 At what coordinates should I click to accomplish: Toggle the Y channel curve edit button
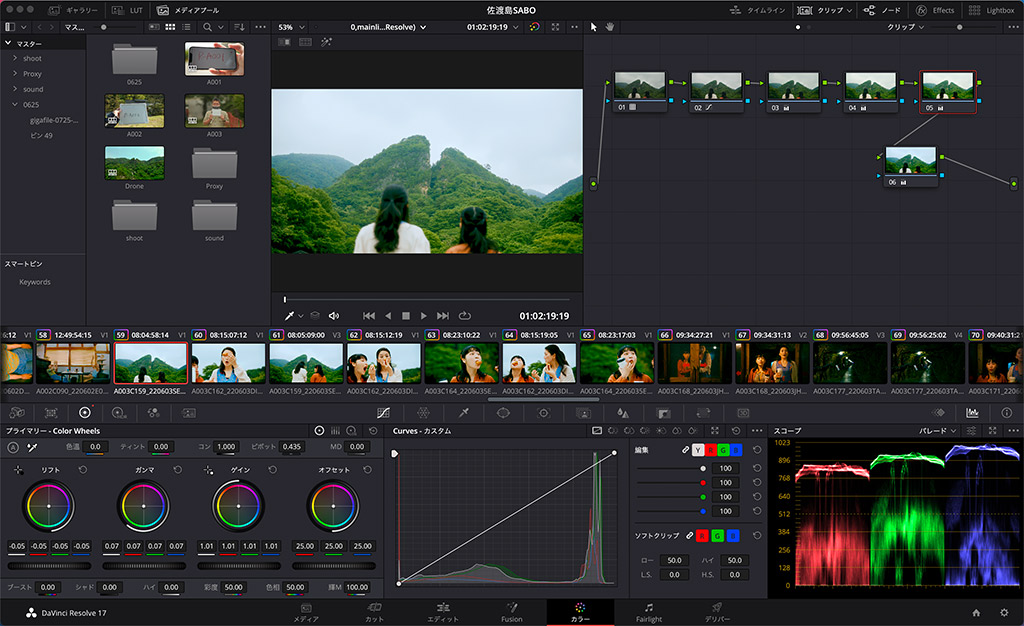click(x=697, y=450)
